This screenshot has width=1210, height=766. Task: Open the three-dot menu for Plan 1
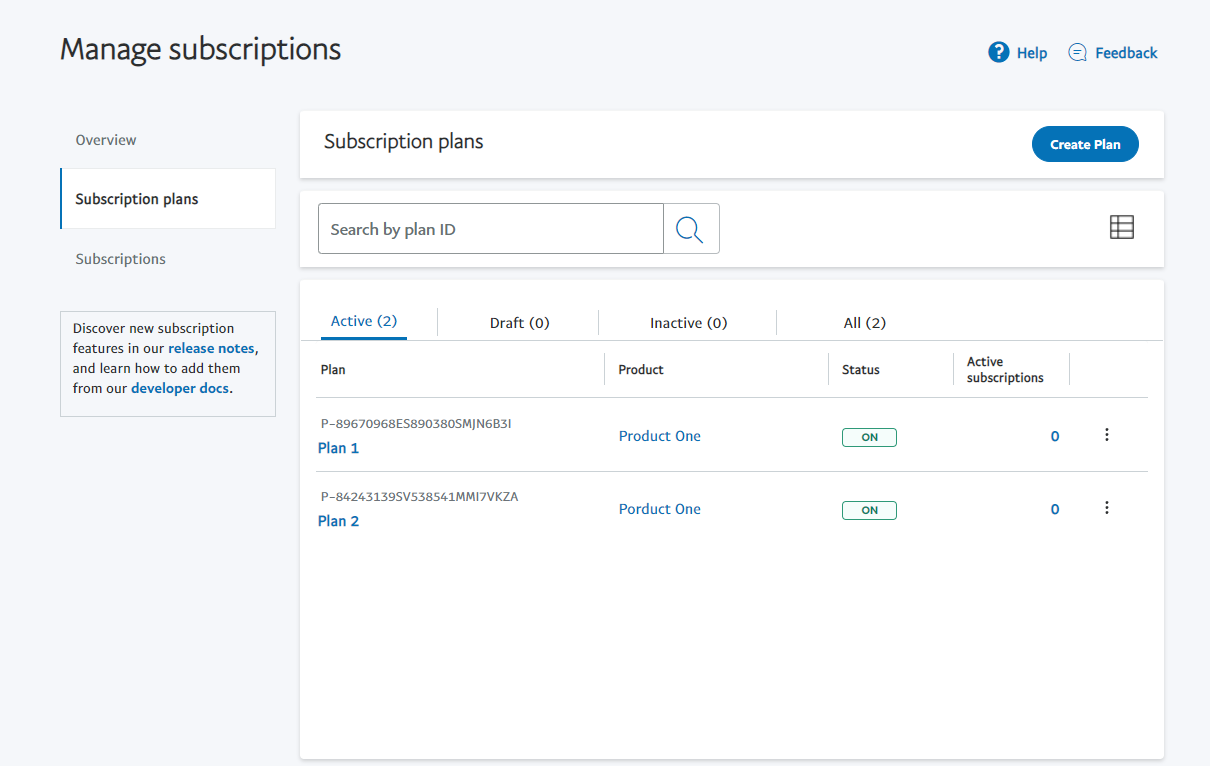1106,435
